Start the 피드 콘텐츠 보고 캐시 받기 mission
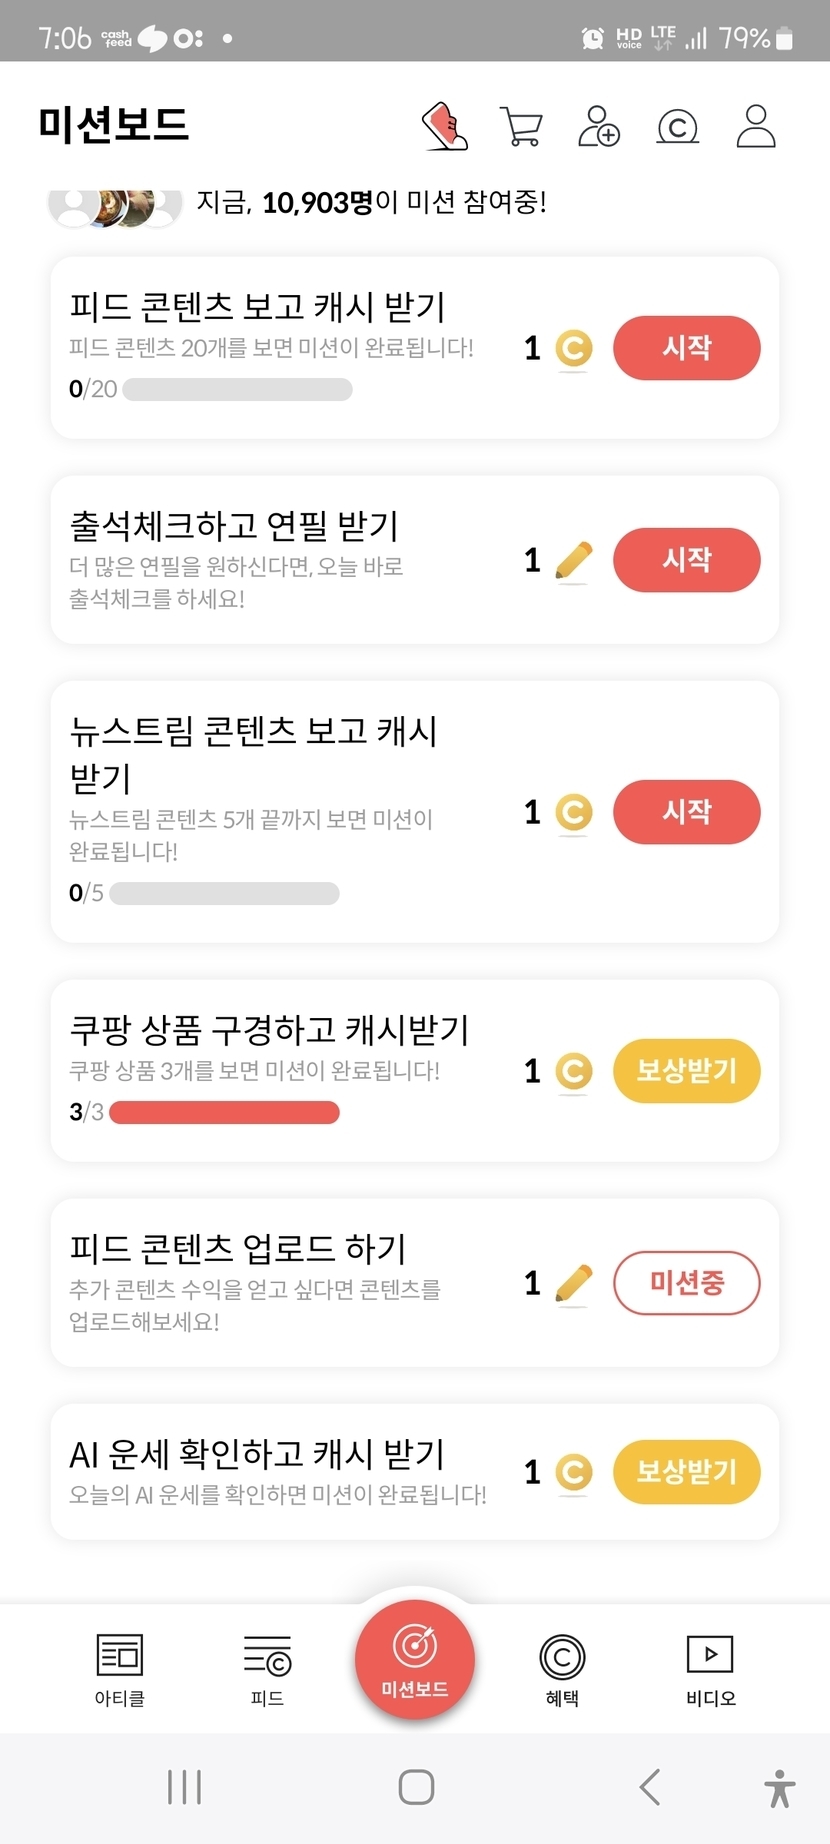This screenshot has width=830, height=1844. 686,348
